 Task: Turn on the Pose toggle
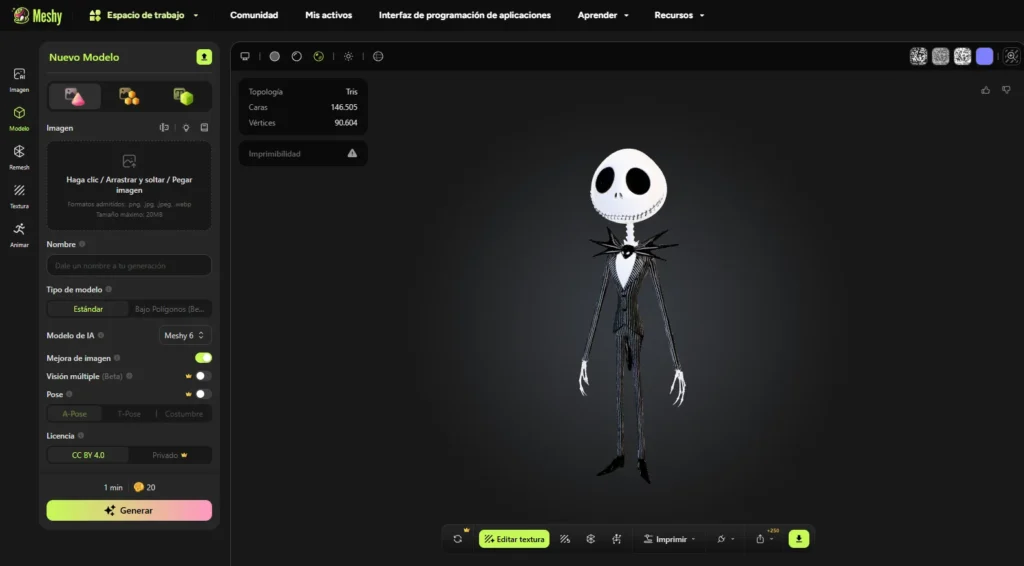click(203, 394)
